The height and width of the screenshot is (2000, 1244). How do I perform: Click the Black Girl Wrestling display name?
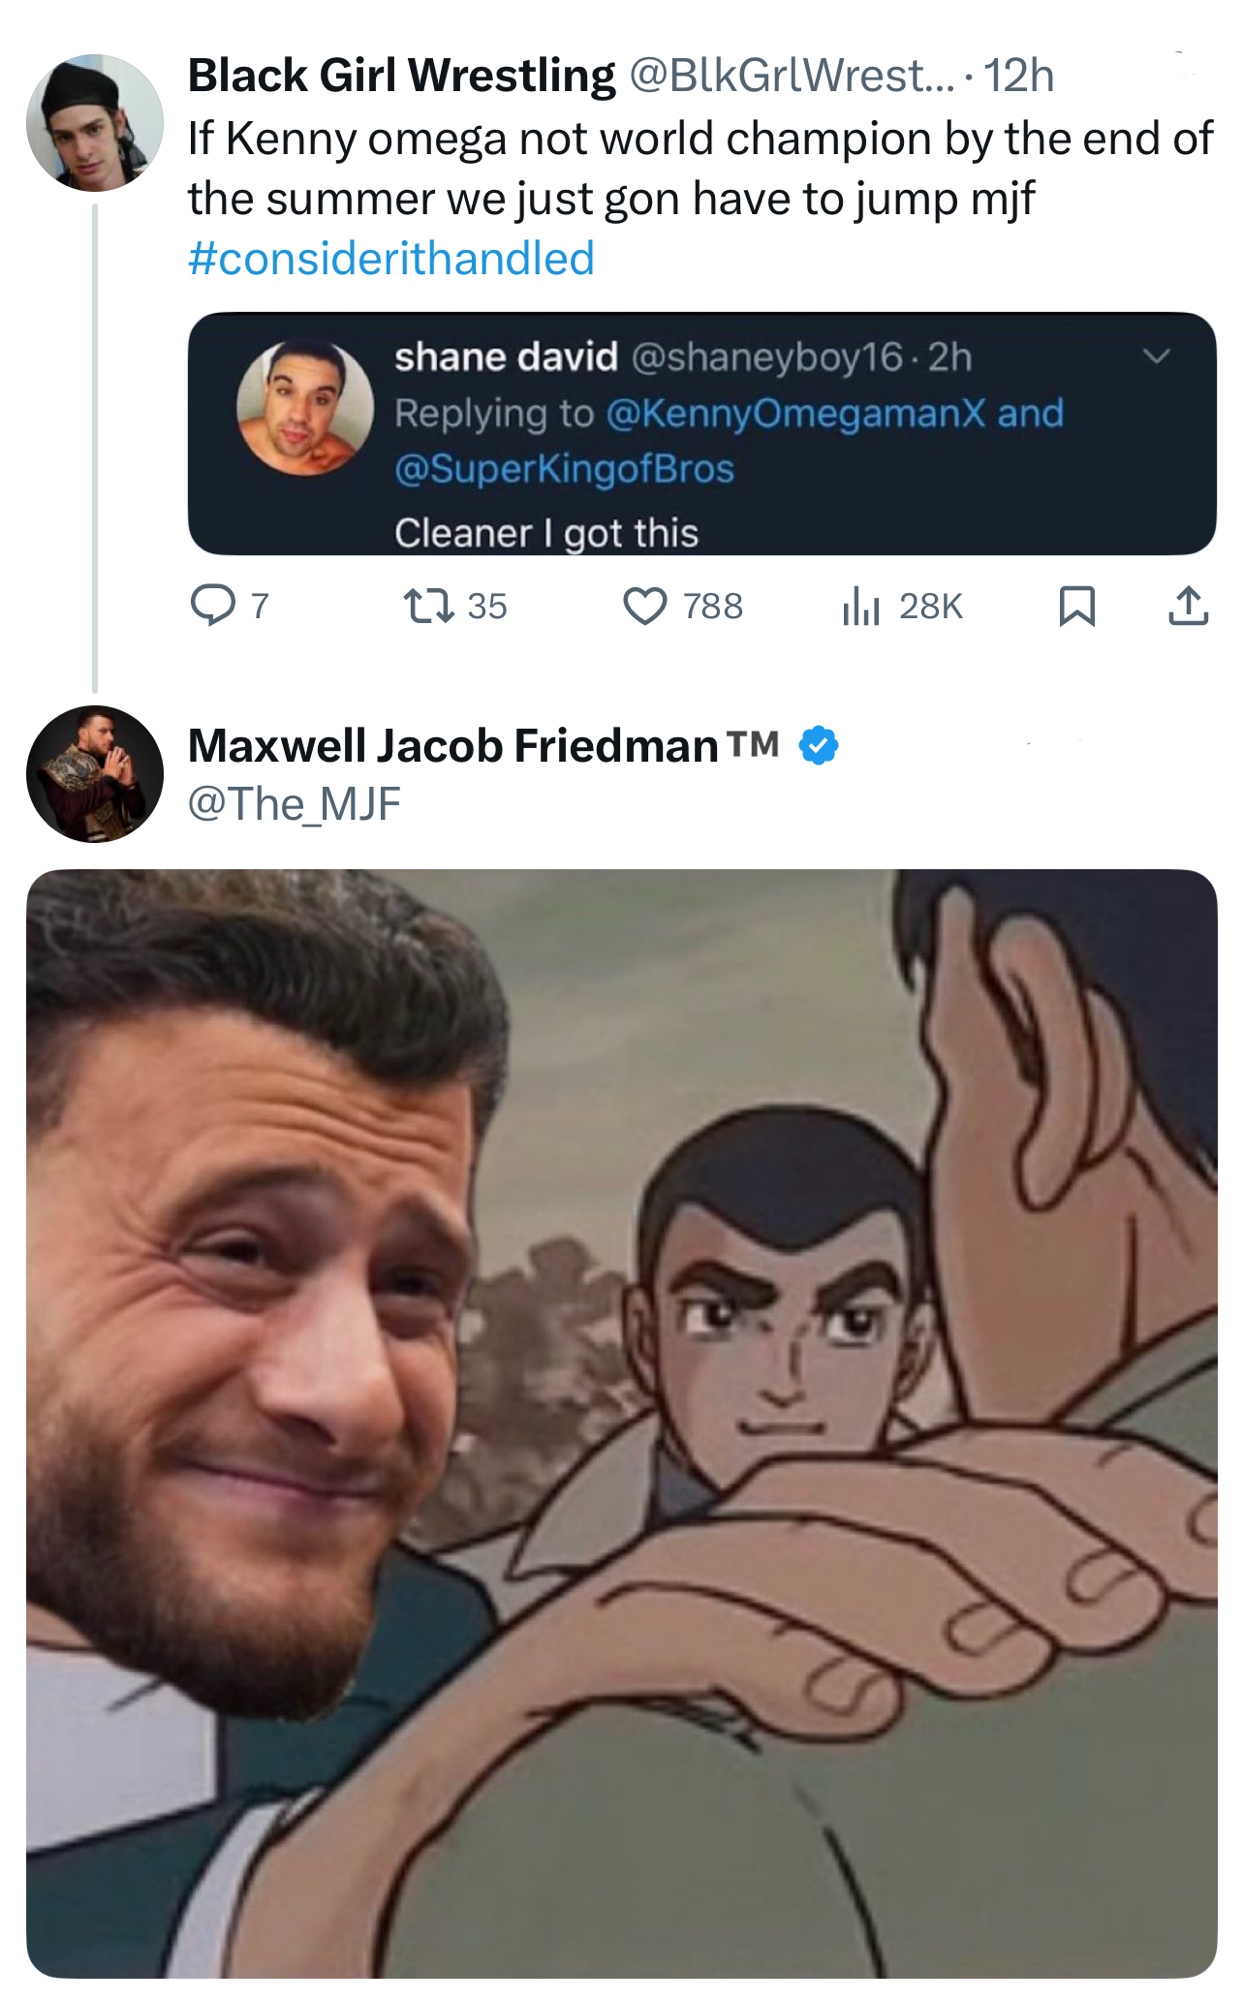(401, 75)
